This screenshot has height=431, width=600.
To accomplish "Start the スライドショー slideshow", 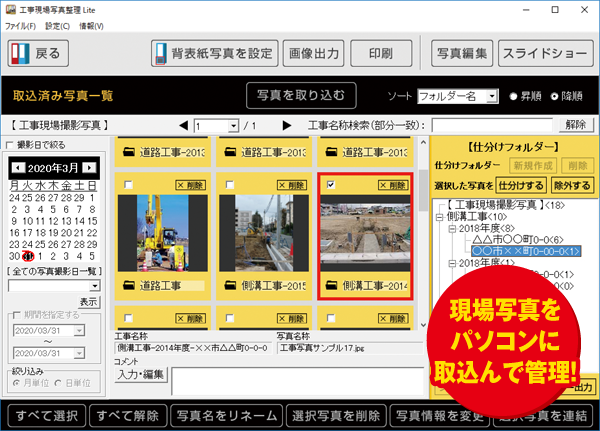I will coord(546,53).
